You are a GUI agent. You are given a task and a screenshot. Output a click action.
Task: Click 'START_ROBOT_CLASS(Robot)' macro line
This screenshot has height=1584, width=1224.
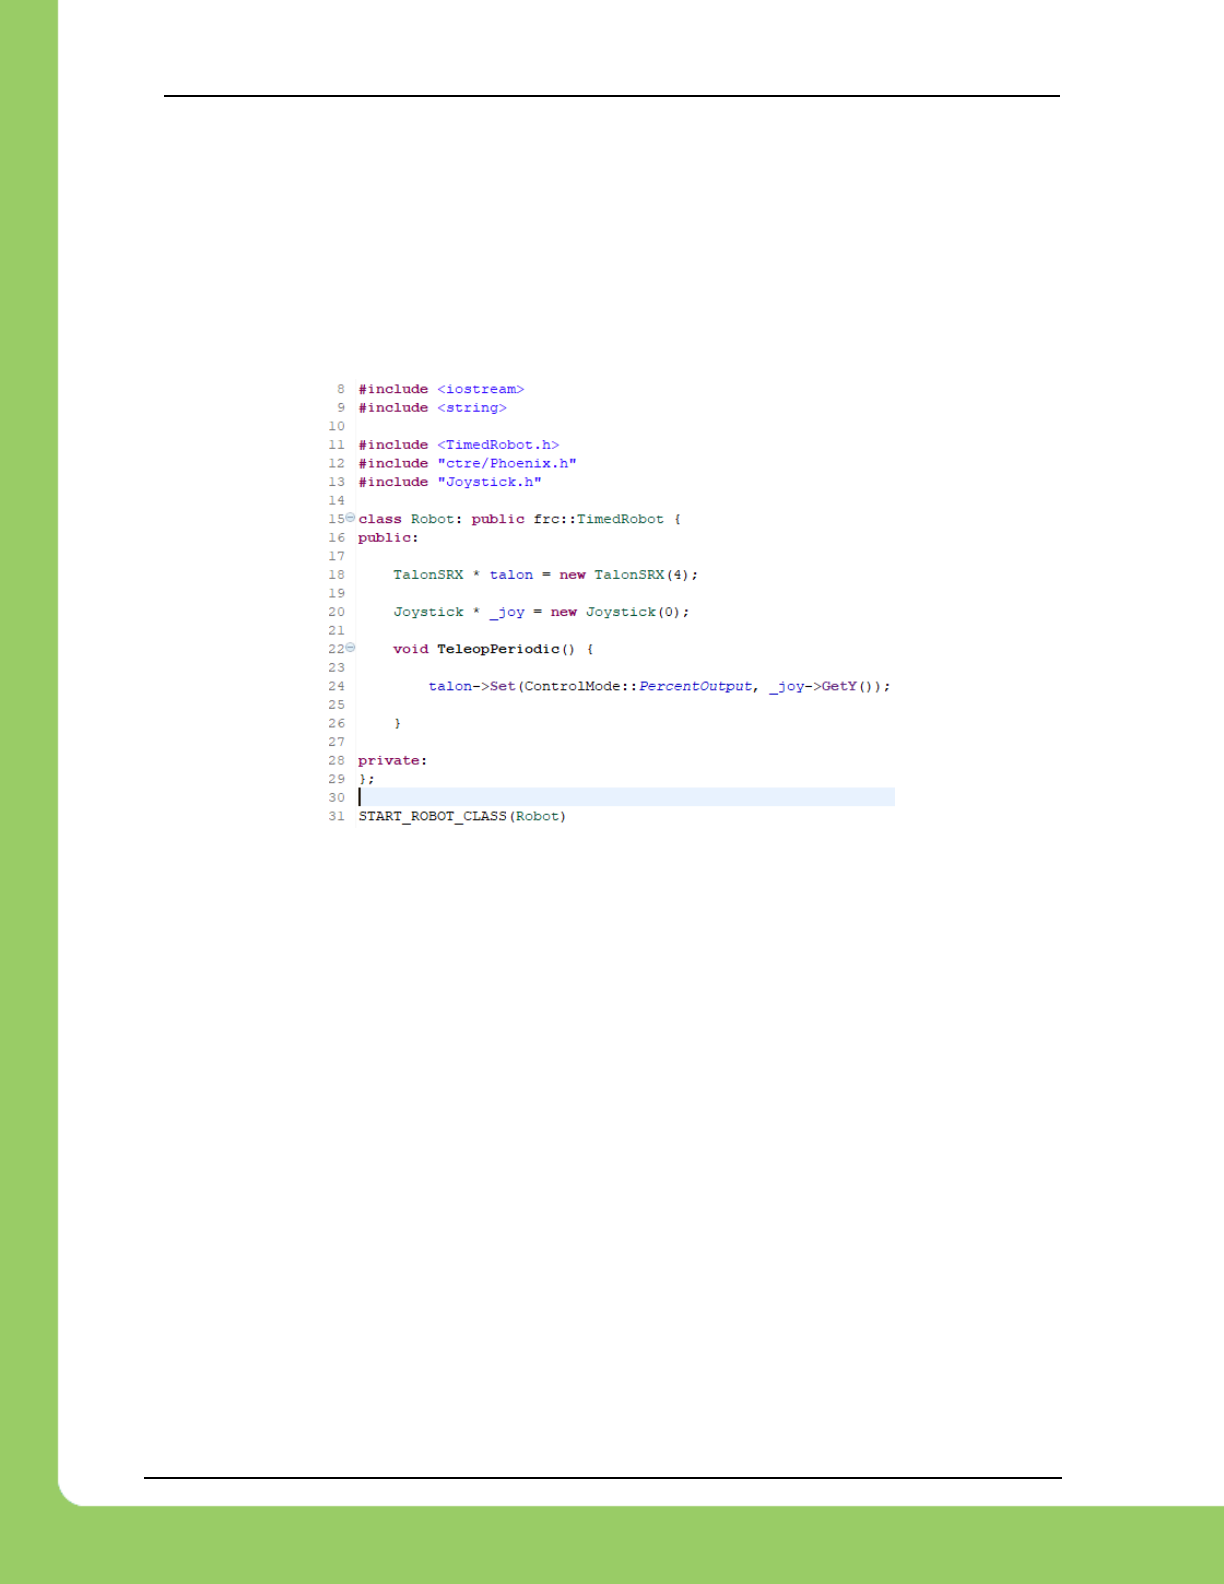(x=462, y=817)
